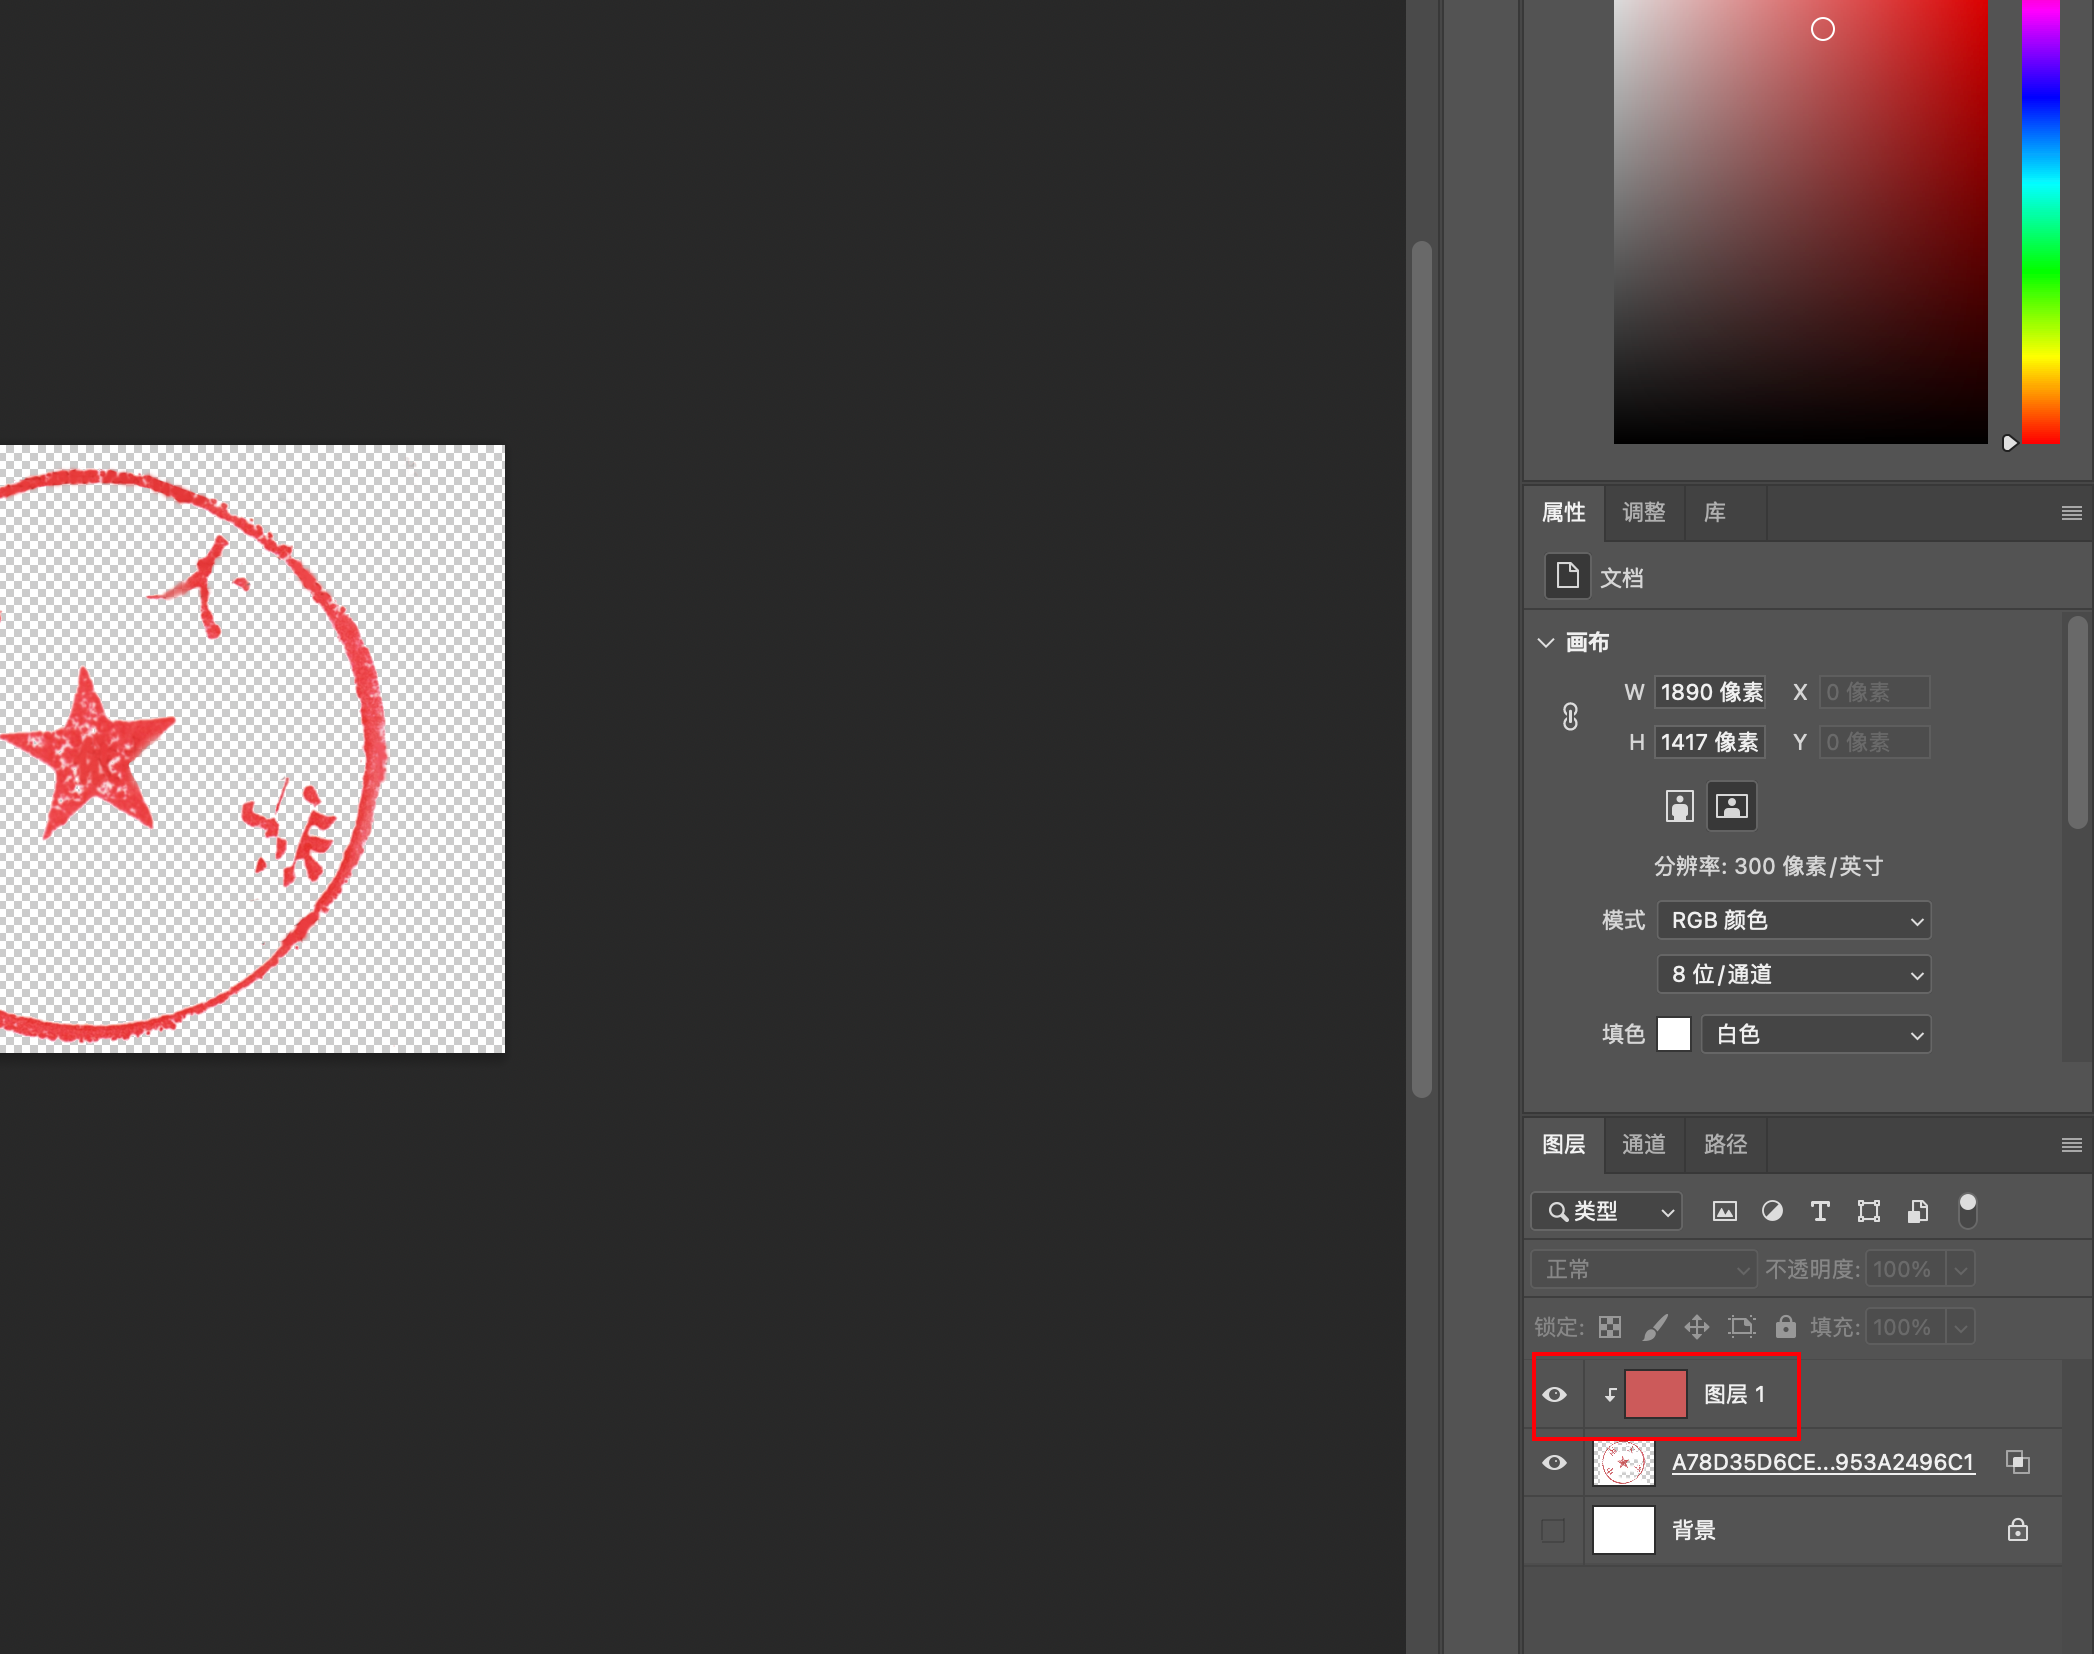The height and width of the screenshot is (1654, 2094).
Task: Toggle the layer filtering switch
Action: pos(1967,1210)
